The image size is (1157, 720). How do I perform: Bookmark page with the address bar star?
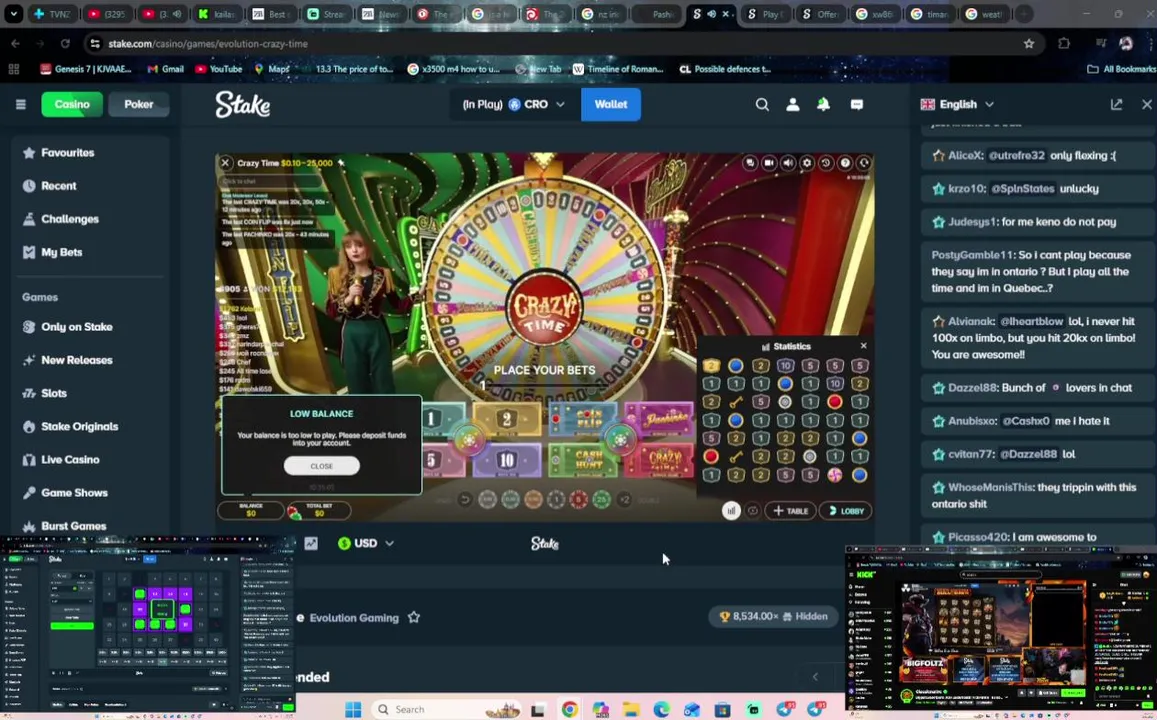pos(1029,44)
